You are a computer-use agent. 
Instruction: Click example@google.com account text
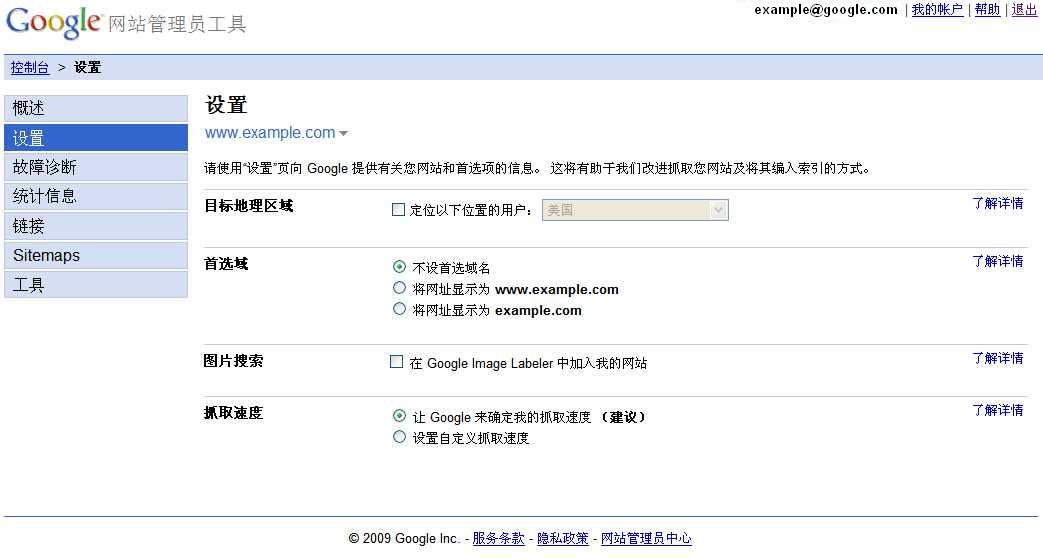(826, 9)
